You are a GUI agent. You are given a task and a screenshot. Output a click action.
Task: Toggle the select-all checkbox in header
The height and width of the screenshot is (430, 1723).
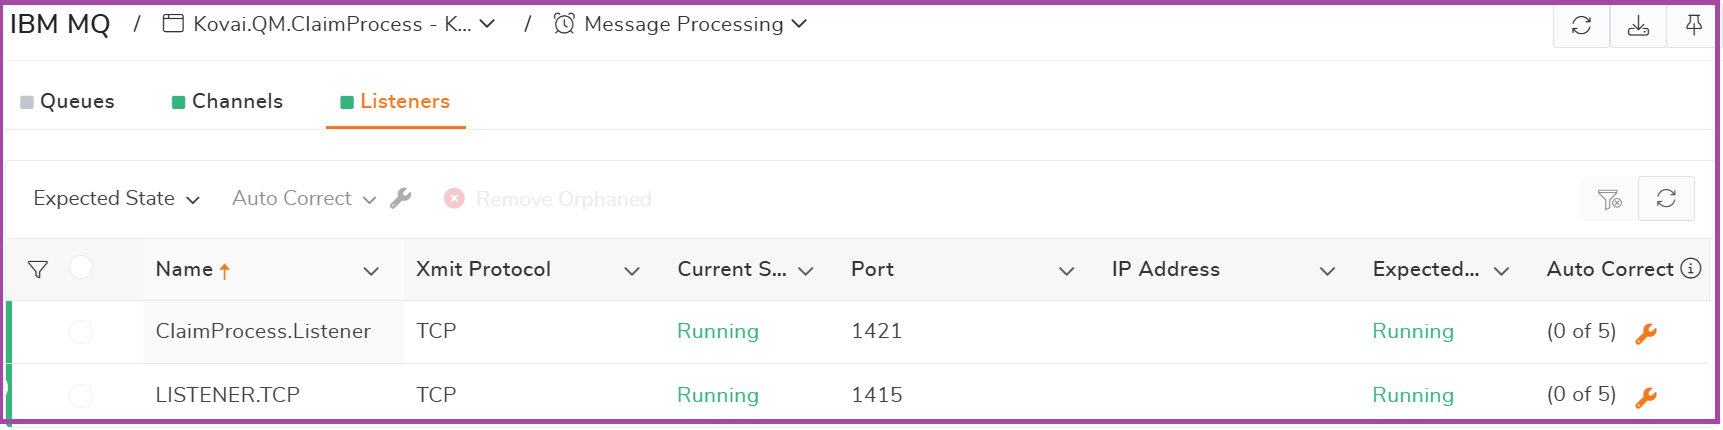81,267
